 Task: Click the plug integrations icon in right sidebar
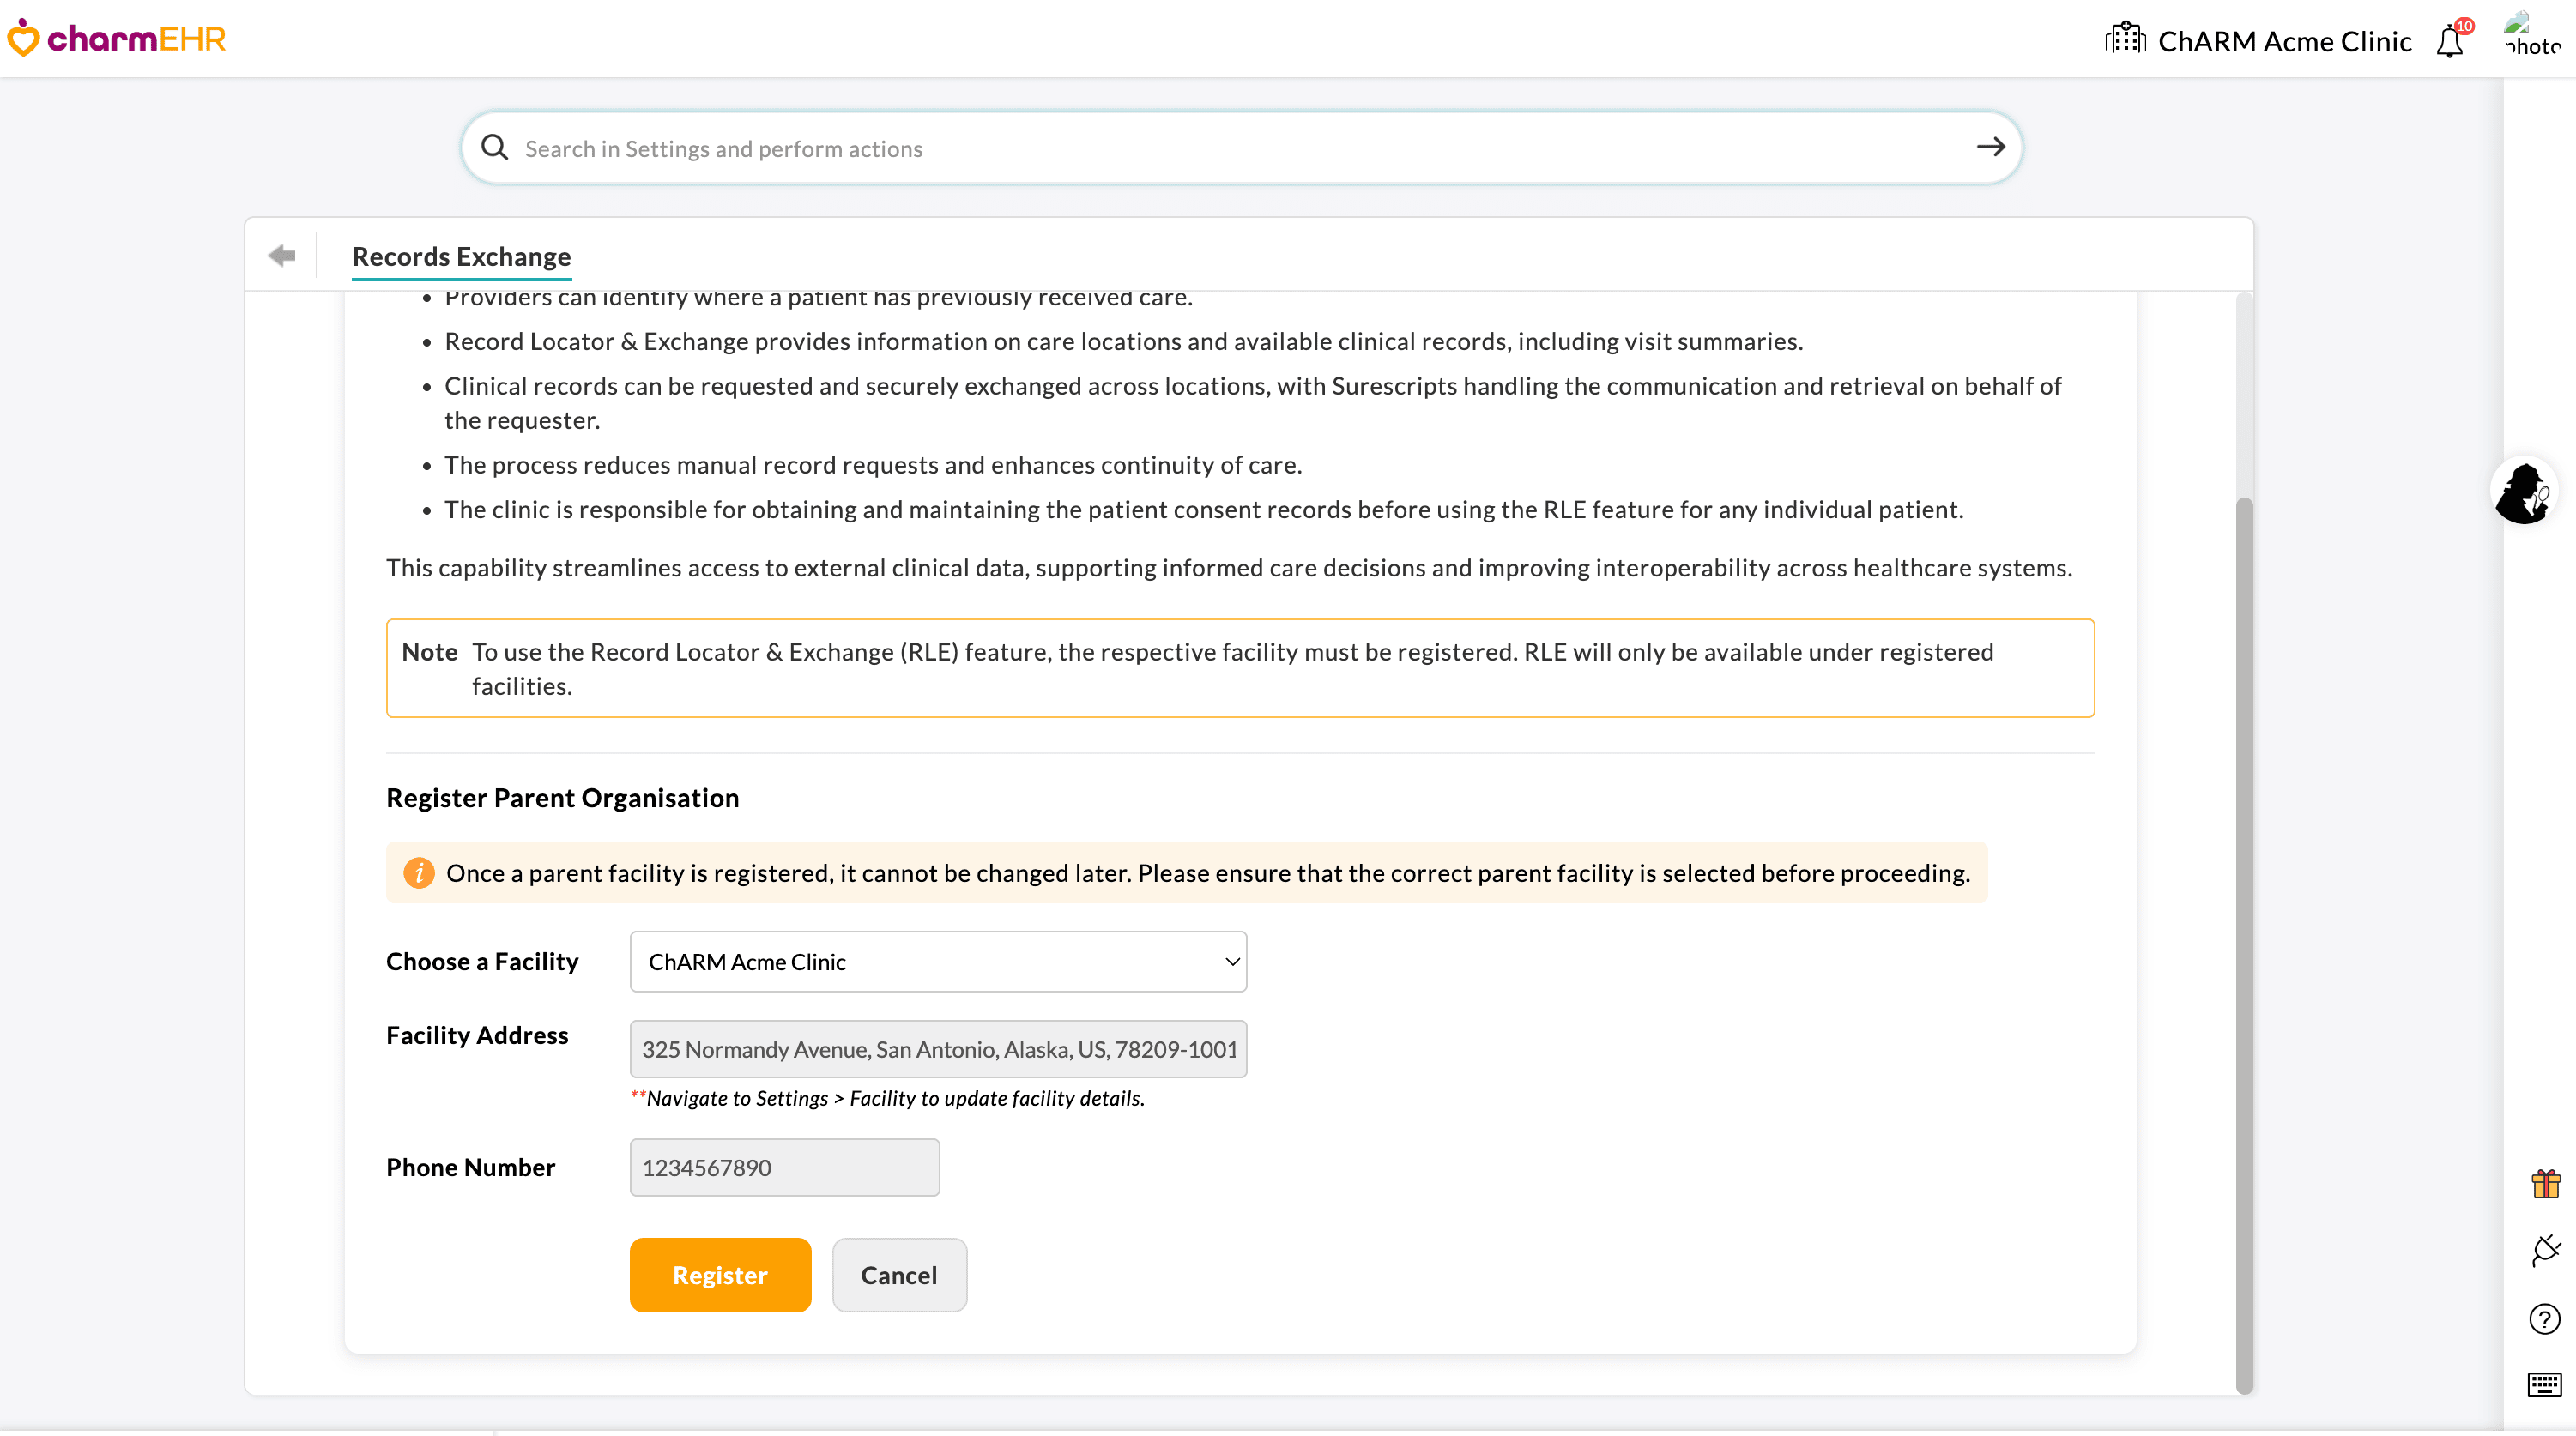coord(2545,1252)
